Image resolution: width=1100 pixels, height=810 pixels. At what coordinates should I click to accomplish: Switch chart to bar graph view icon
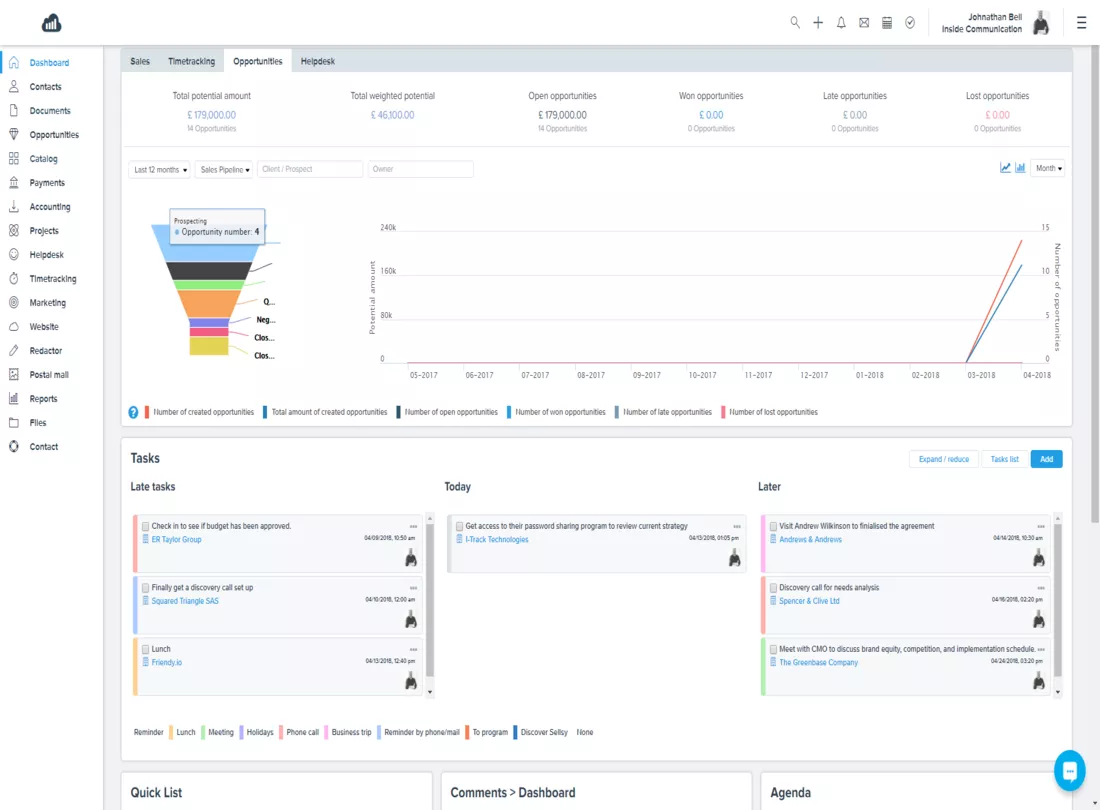[x=1020, y=168]
